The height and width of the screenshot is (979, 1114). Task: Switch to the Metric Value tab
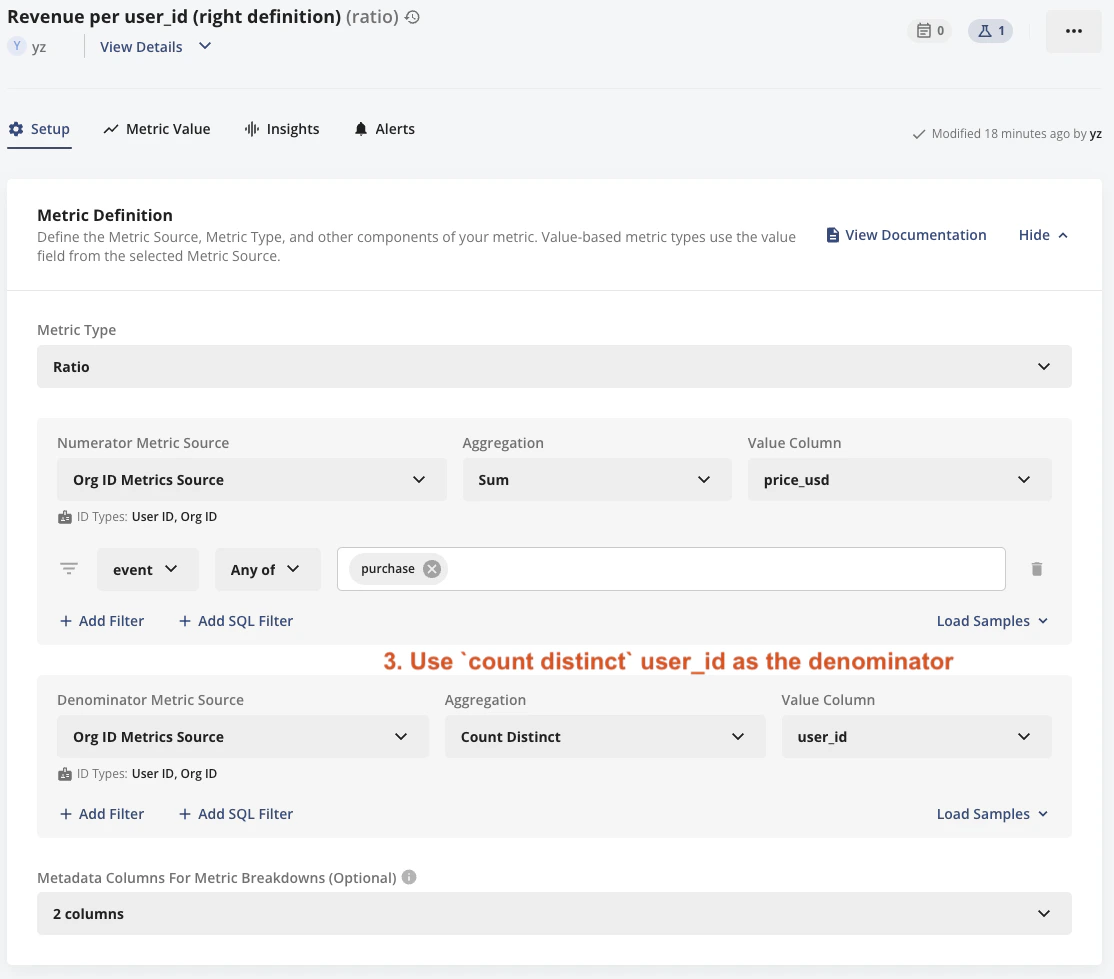(157, 128)
